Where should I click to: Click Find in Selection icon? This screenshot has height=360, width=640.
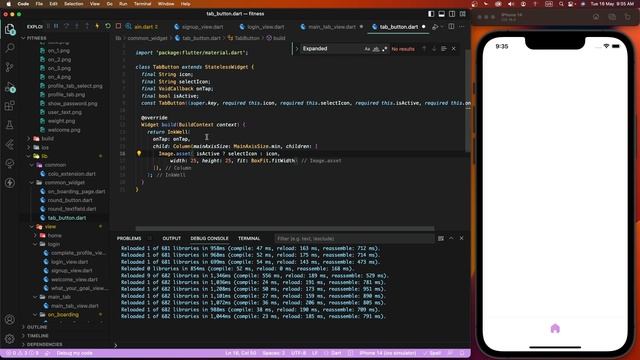click(x=444, y=49)
